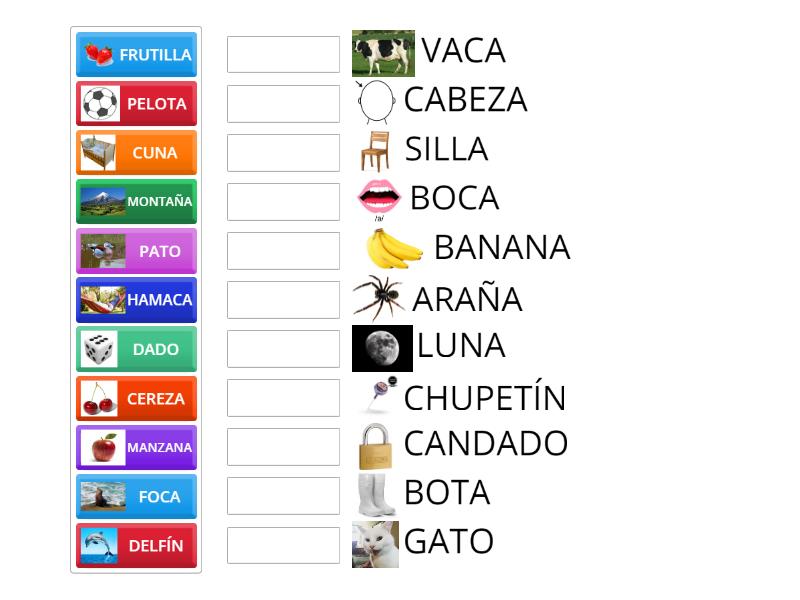
Task: Click the moon image next to LUNA
Action: click(x=383, y=347)
